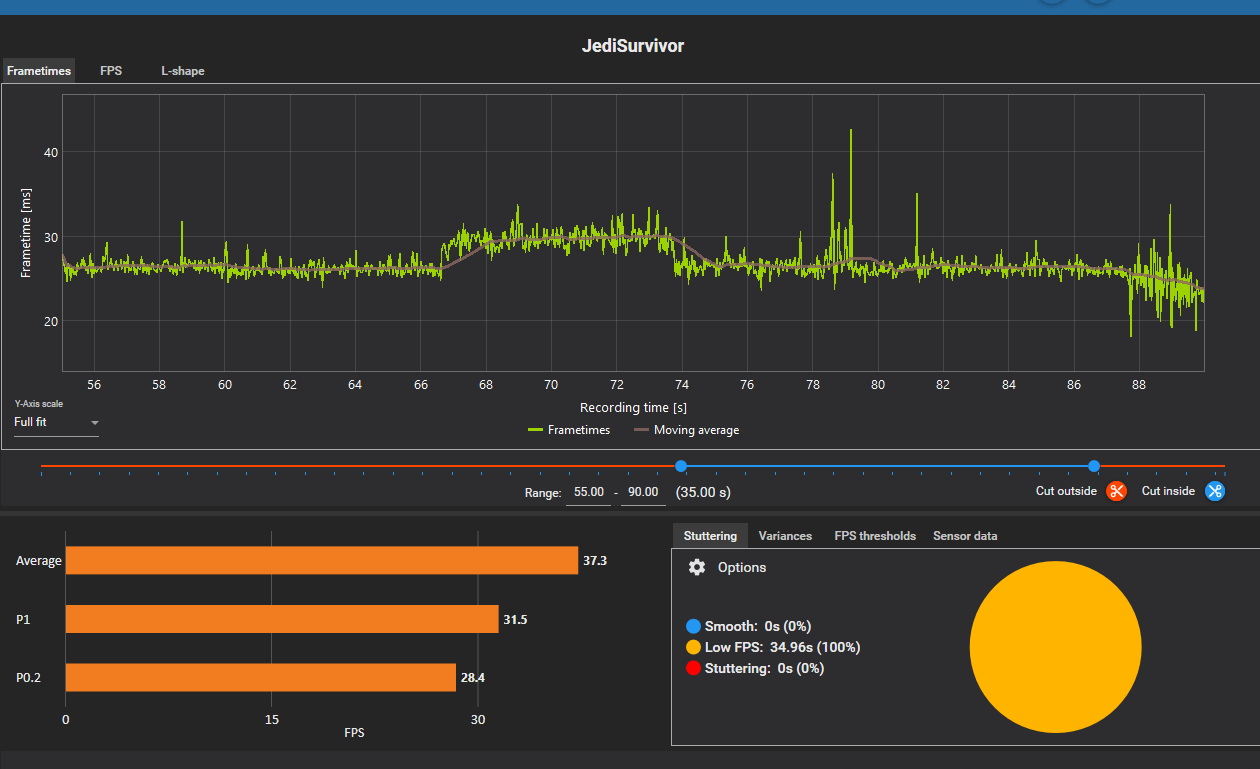This screenshot has height=769, width=1260.
Task: Edit the range end value 90.00
Action: click(x=642, y=492)
